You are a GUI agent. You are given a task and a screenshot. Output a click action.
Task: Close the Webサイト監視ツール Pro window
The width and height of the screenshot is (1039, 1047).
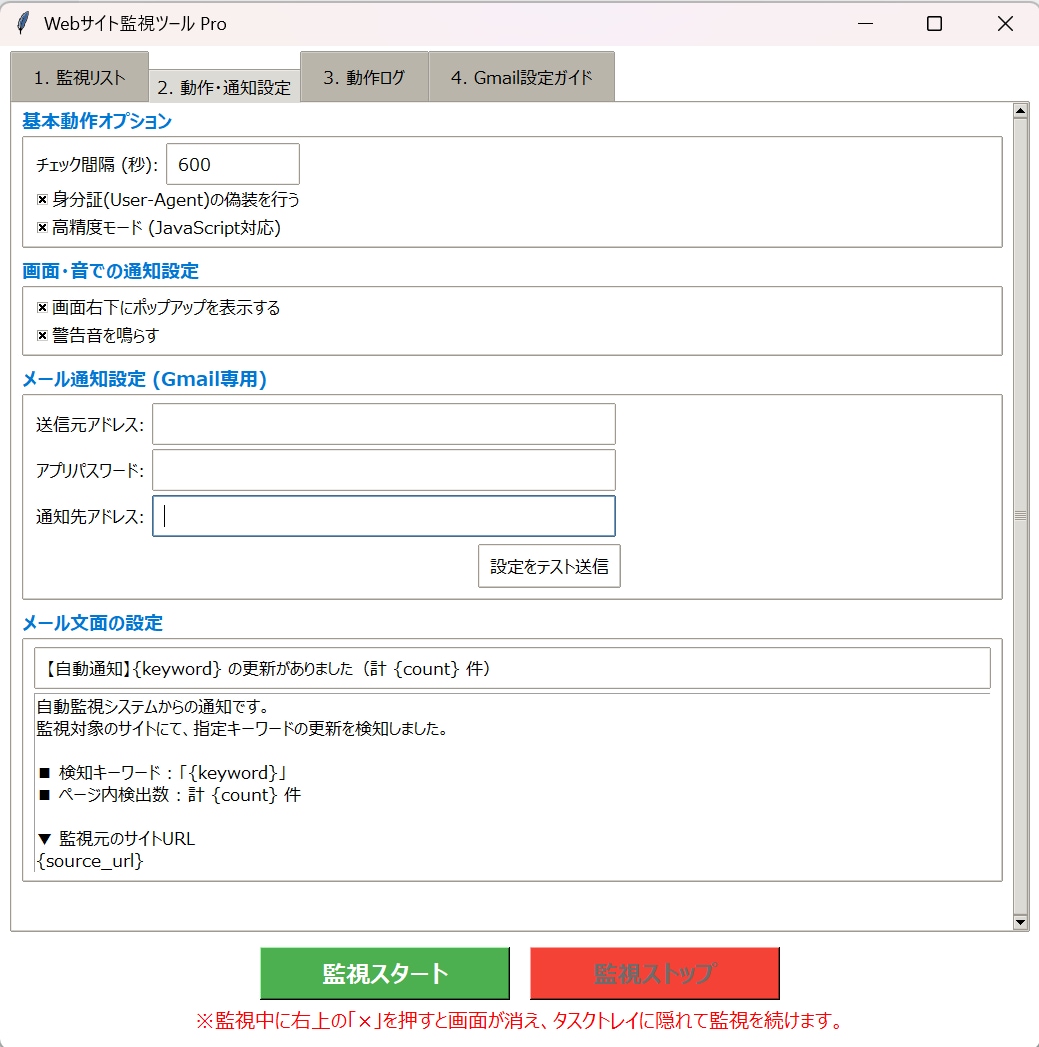coord(1005,23)
